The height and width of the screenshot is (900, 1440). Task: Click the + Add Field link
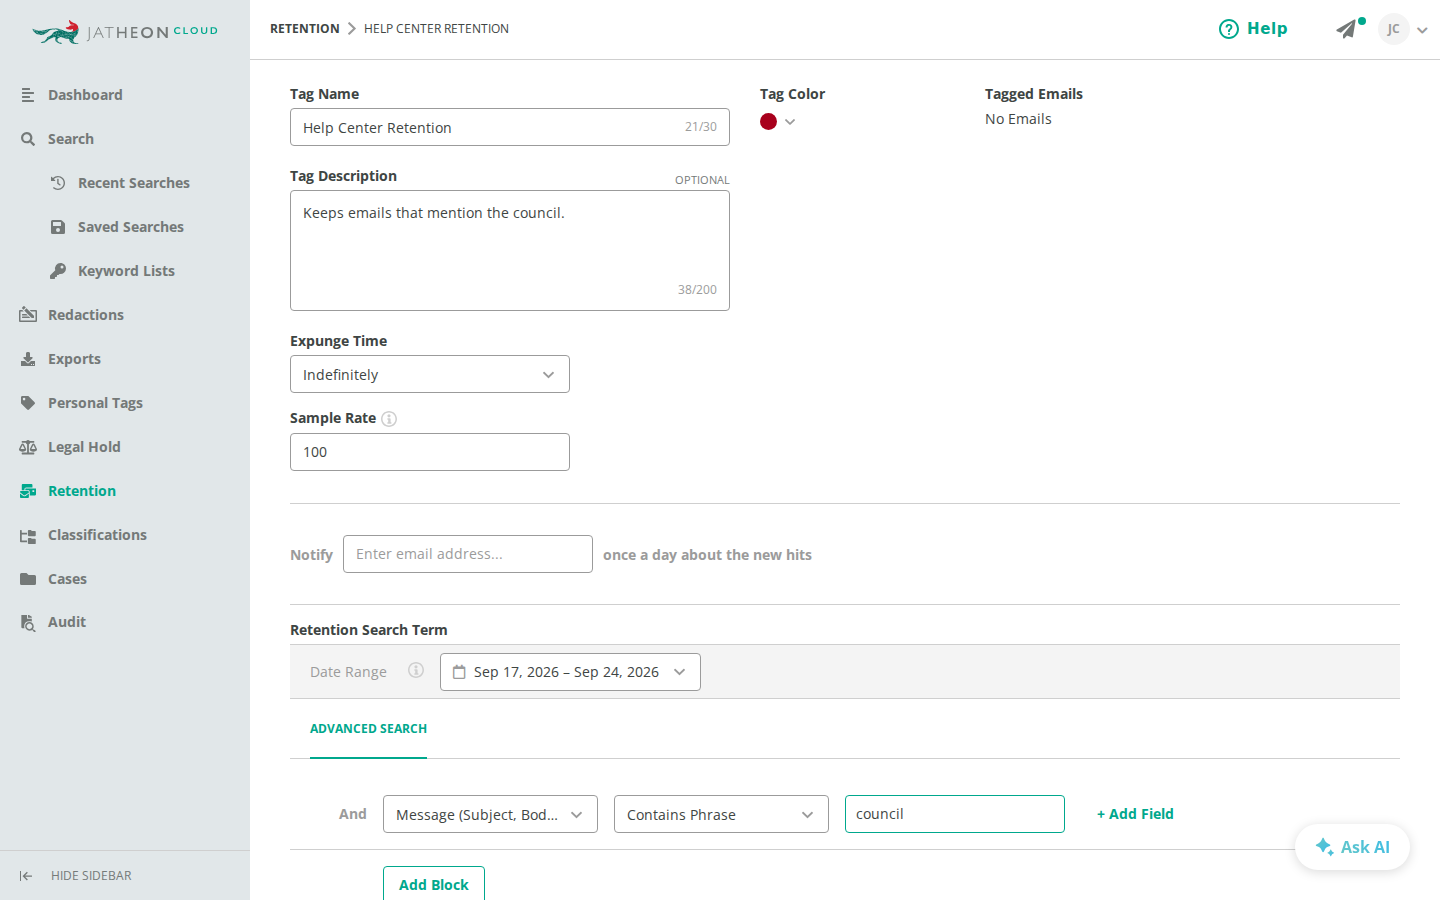point(1135,814)
